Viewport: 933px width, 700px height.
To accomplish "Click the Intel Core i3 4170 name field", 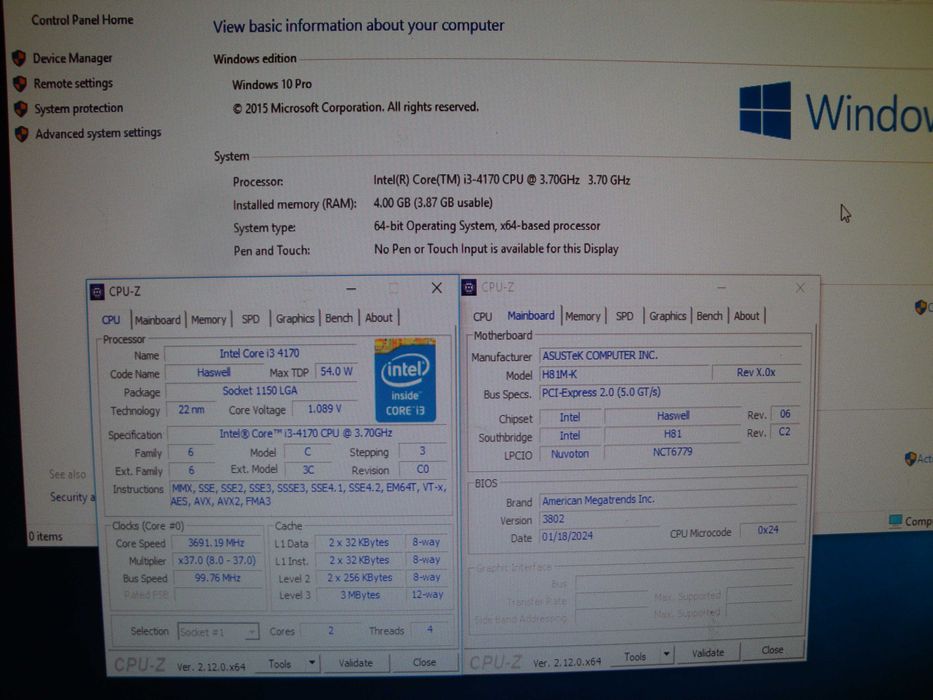I will [259, 354].
